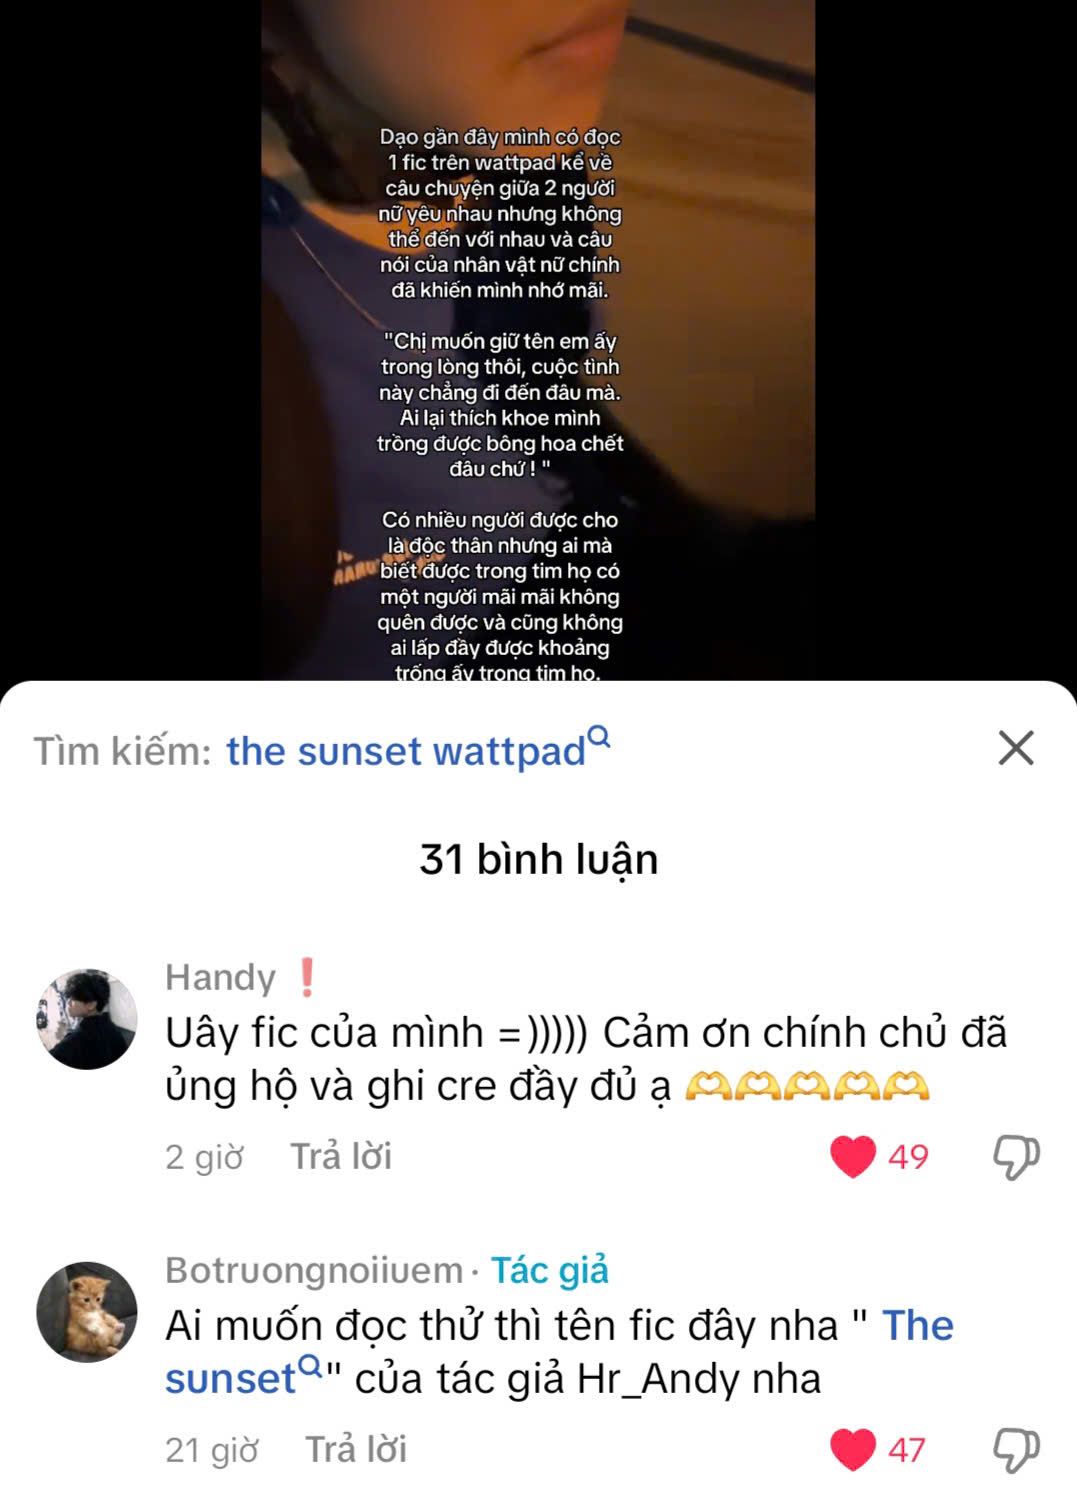Viewport: 1077px width, 1493px height.
Task: Reply to Handy's comment via 'Trả lời'
Action: pos(341,1157)
